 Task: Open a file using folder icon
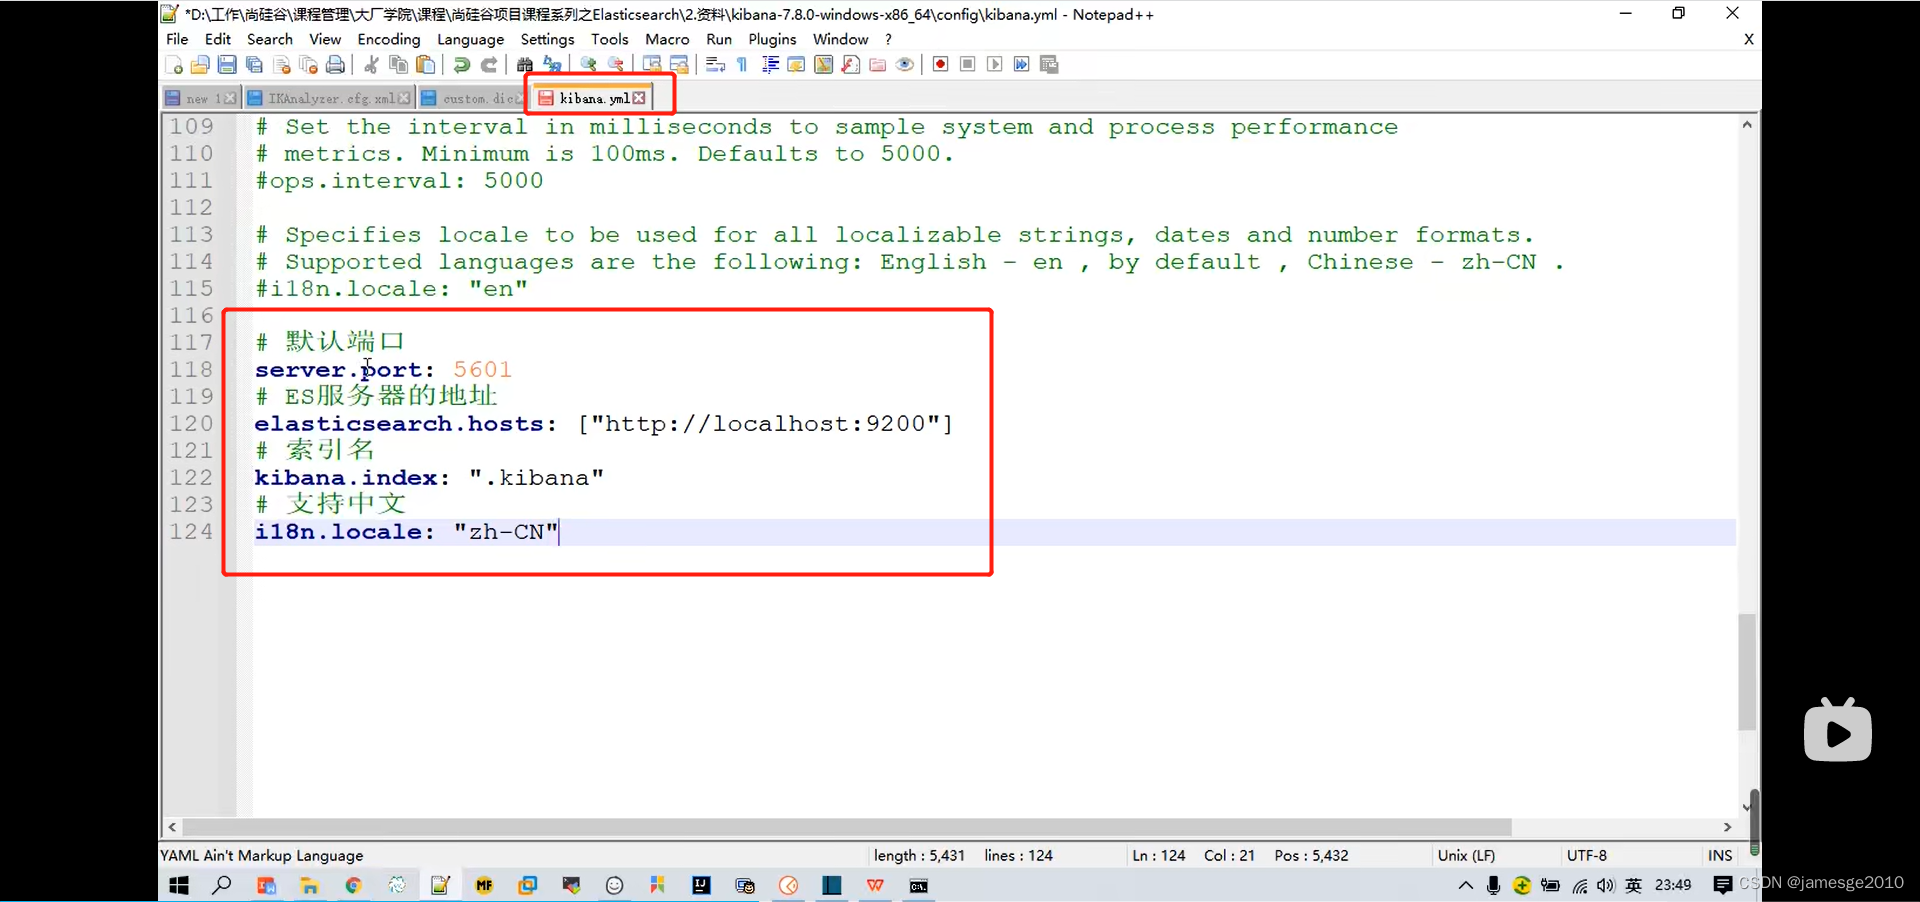point(200,65)
